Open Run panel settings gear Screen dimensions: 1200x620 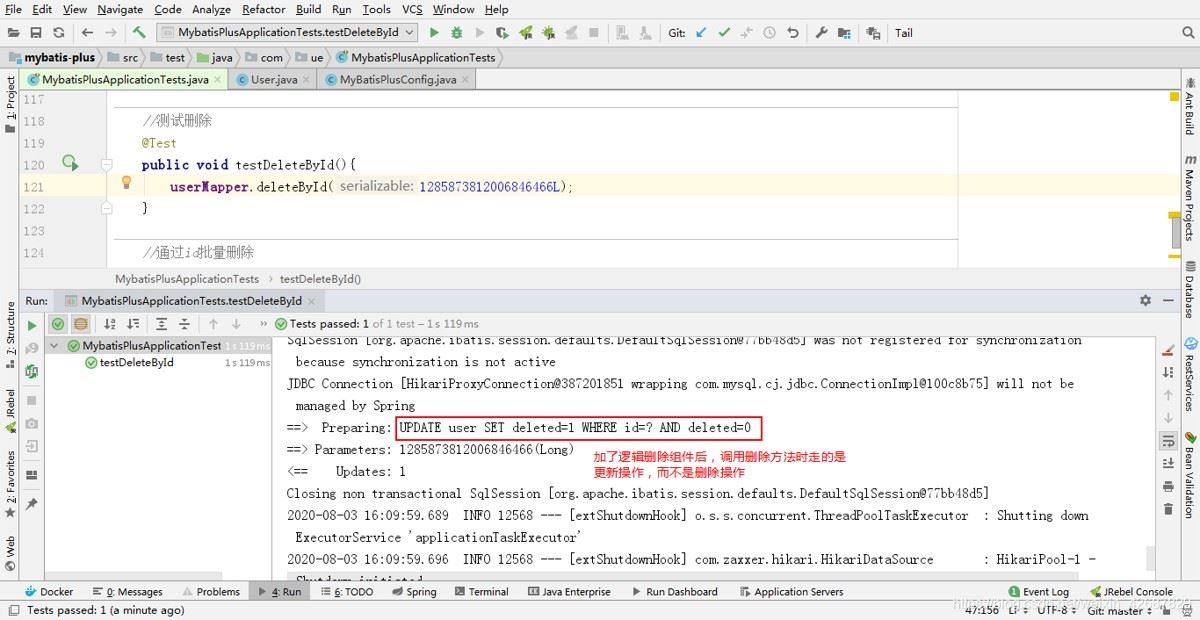click(1145, 300)
